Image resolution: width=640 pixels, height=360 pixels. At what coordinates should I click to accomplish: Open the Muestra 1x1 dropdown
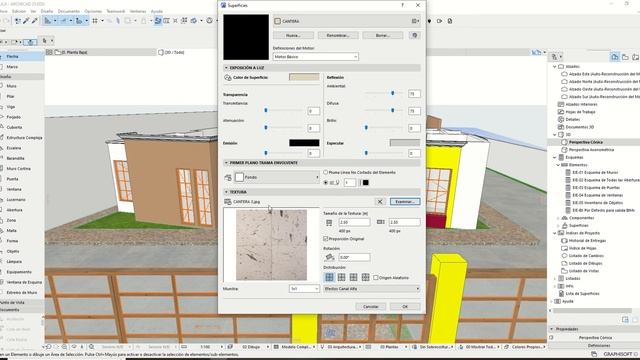coord(304,289)
